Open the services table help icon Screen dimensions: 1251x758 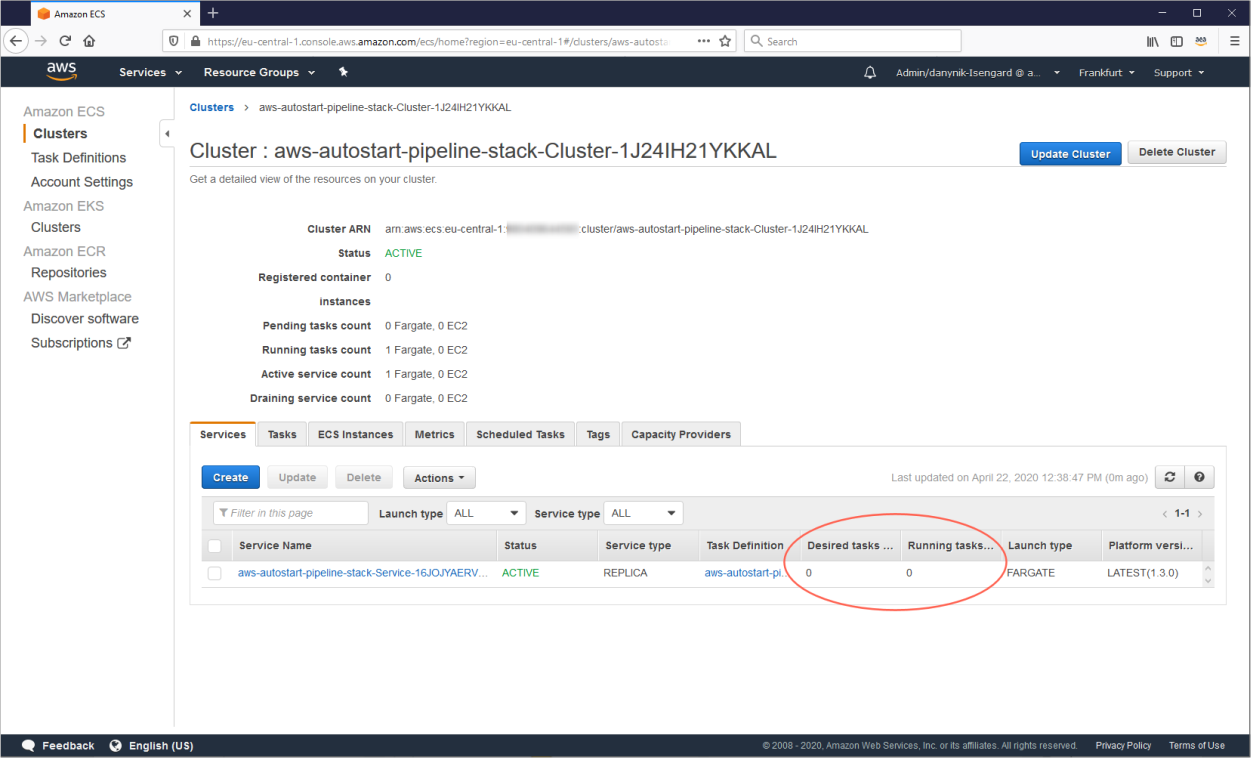[x=1199, y=477]
